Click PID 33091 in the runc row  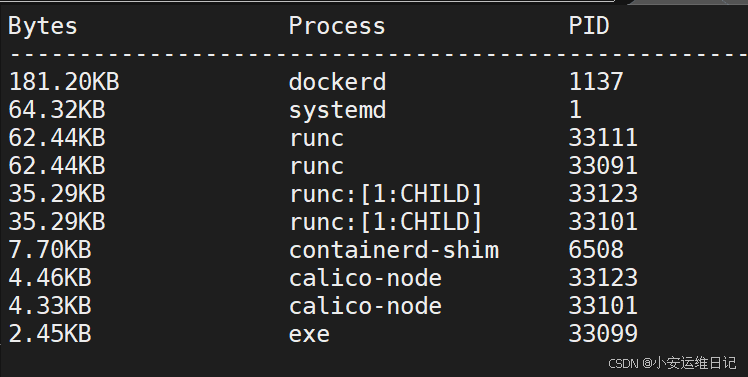tap(603, 166)
